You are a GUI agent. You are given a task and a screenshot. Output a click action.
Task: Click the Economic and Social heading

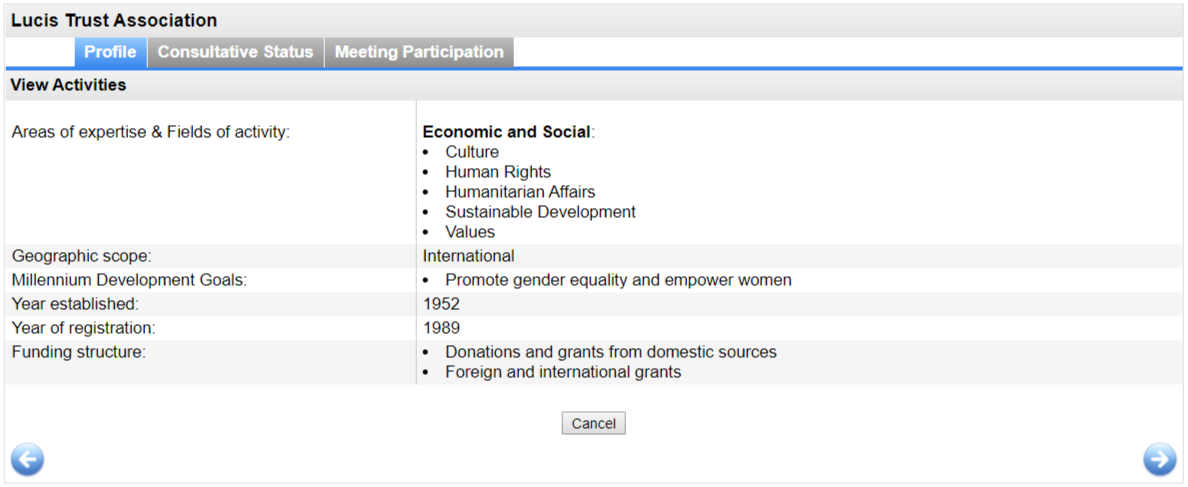pos(506,132)
